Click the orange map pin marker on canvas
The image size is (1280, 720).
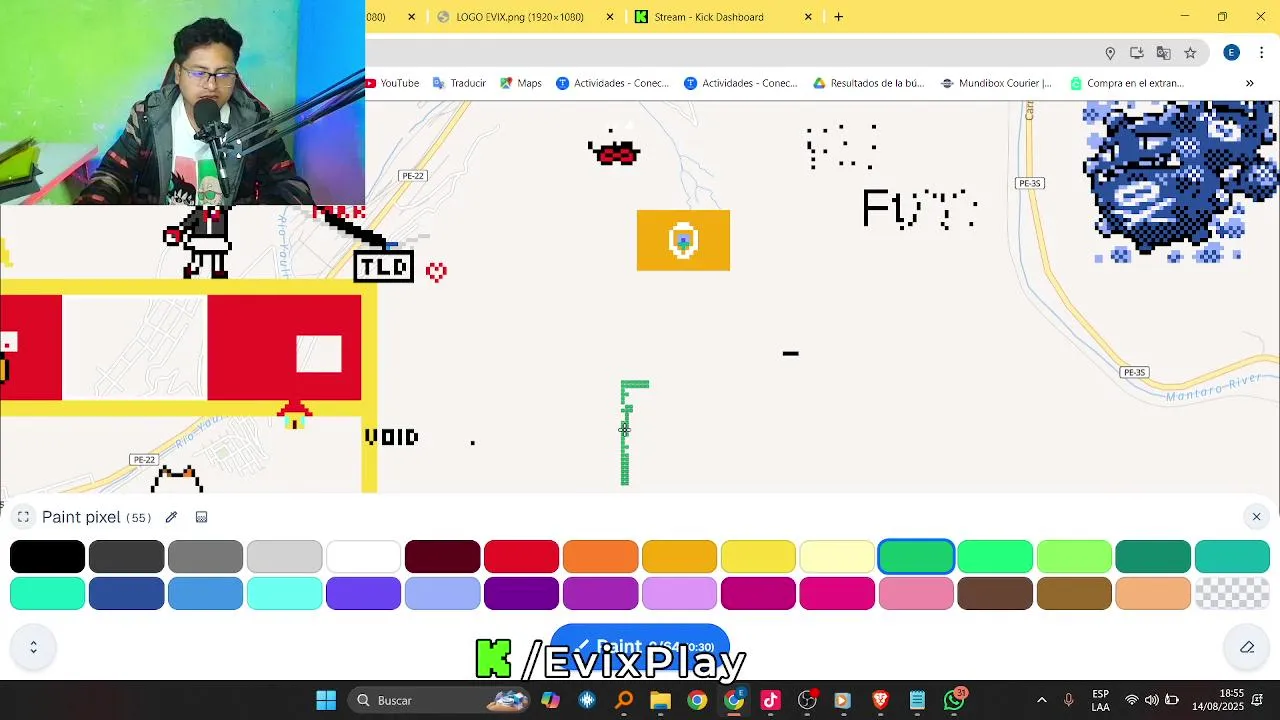click(x=683, y=240)
